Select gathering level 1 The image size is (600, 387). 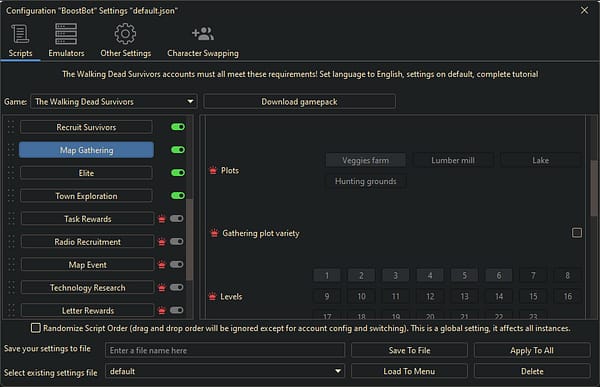tap(326, 275)
